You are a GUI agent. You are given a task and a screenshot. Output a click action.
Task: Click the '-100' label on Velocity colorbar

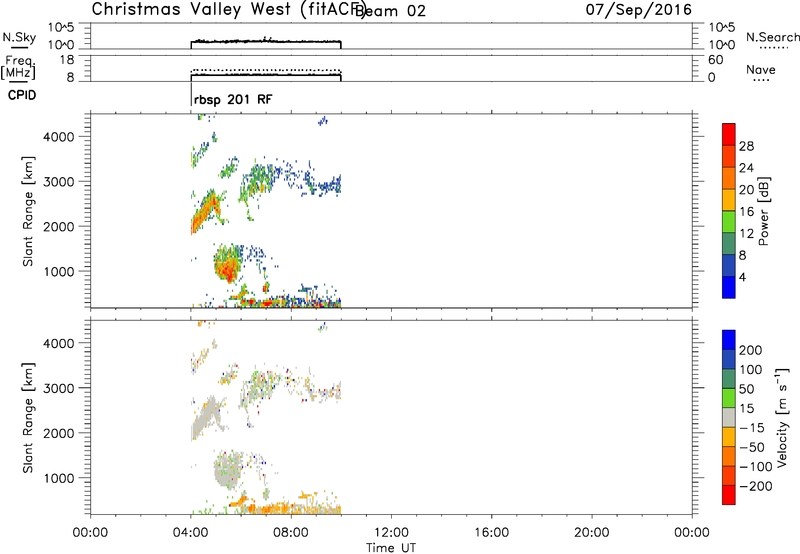(x=756, y=467)
